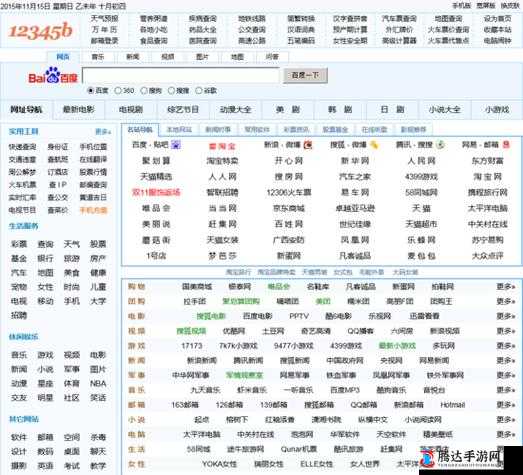Click the green icon beside 腾讯·搜搜
This screenshot has height=475, width=523.
click(441, 145)
